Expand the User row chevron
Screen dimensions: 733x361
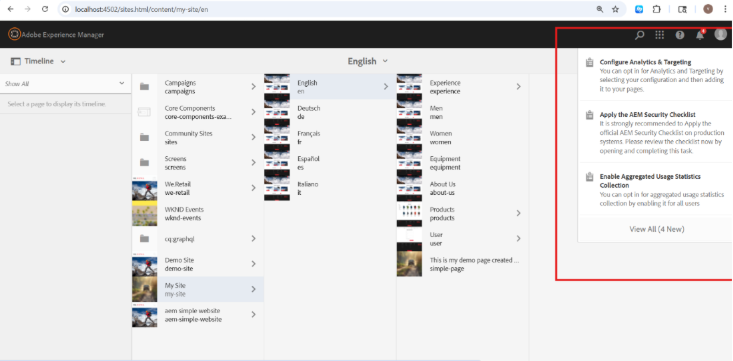[x=518, y=238]
